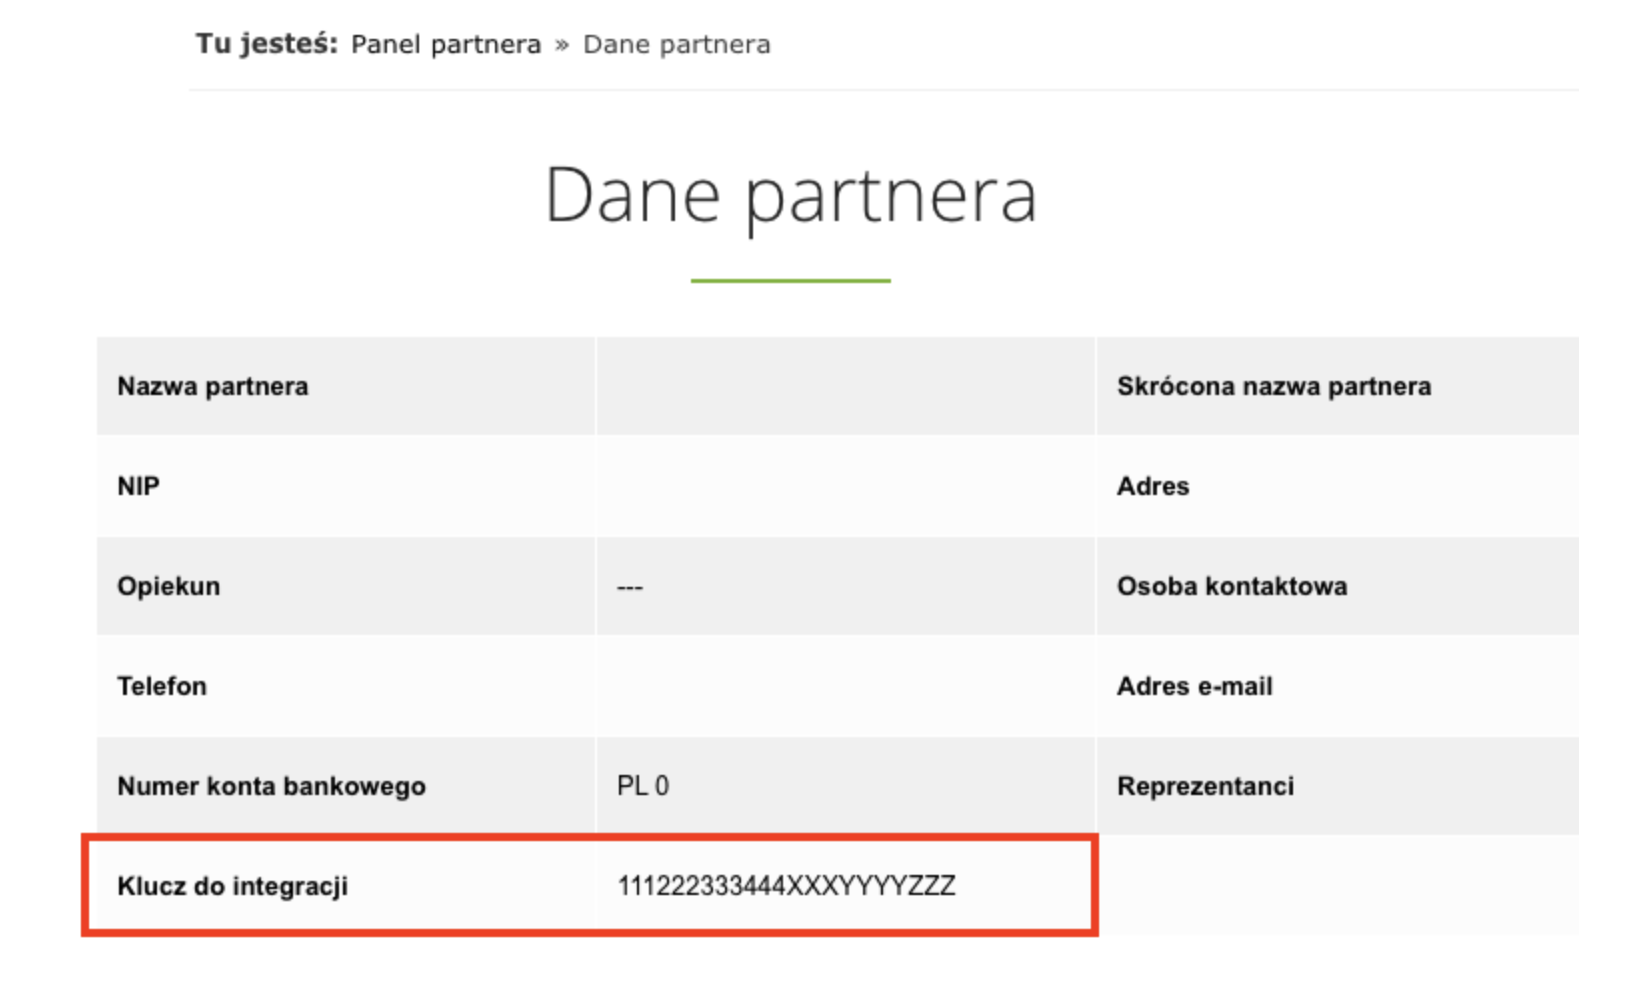Screen dimensions: 1644x1004
Task: Click the Klucz do integracji label
Action: coord(233,886)
